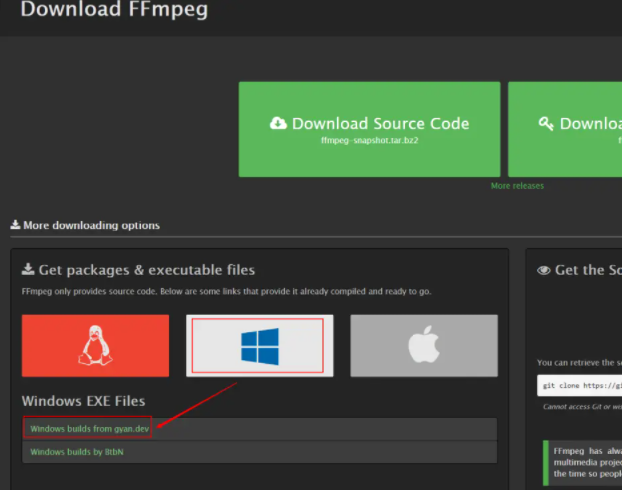Select the Linux penguin icon tile
This screenshot has width=622, height=490.
95,346
